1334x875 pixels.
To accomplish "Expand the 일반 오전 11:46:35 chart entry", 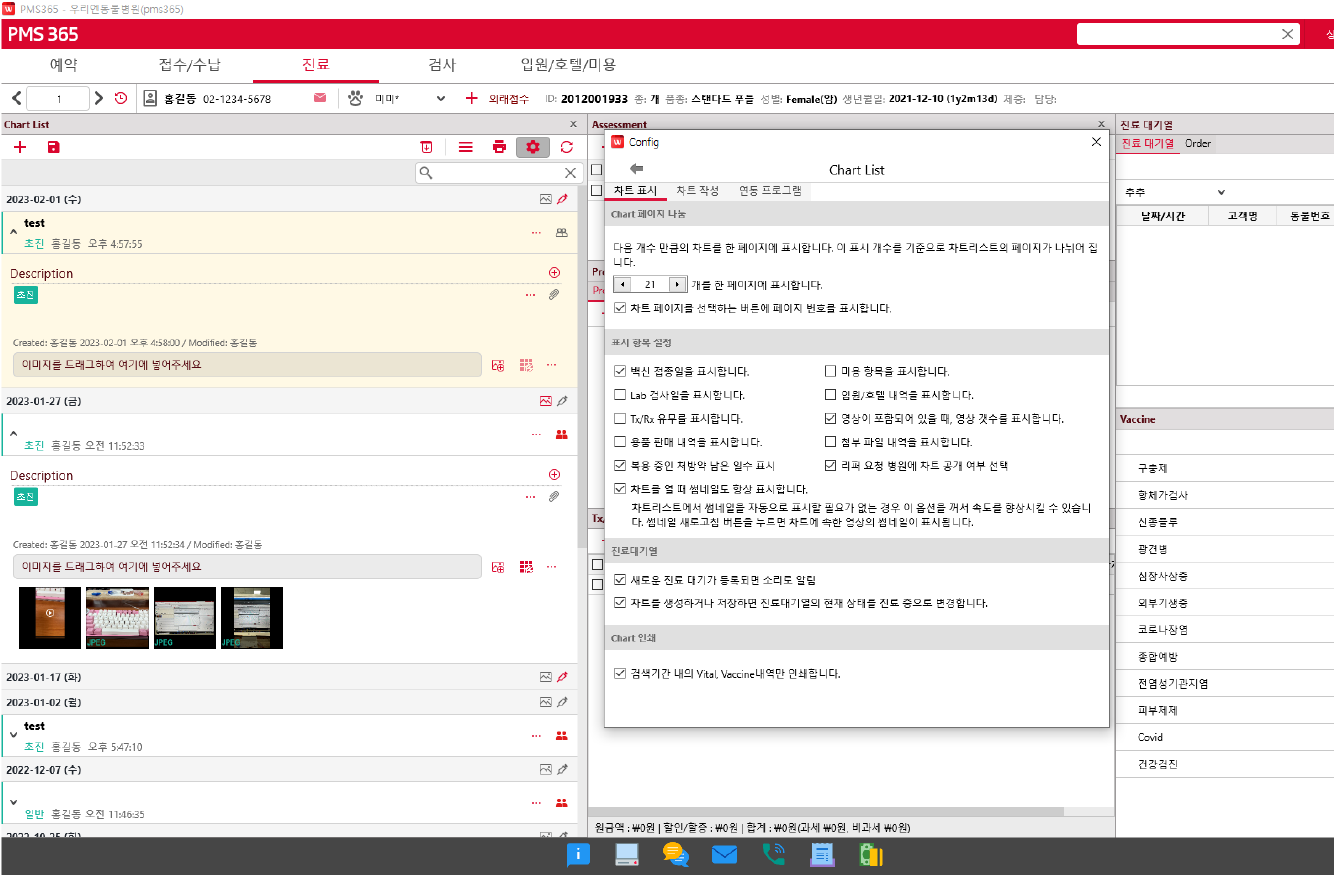I will point(14,802).
